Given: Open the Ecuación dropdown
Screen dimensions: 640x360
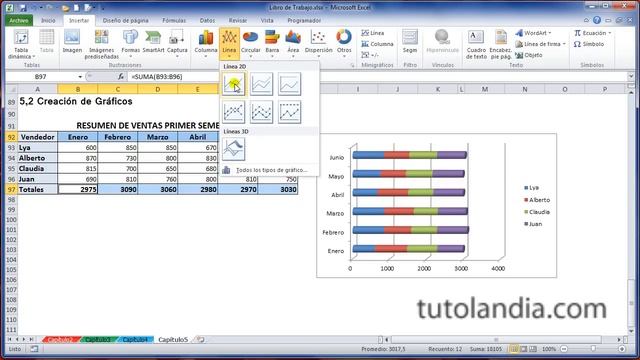Looking at the screenshot, I should [593, 33].
